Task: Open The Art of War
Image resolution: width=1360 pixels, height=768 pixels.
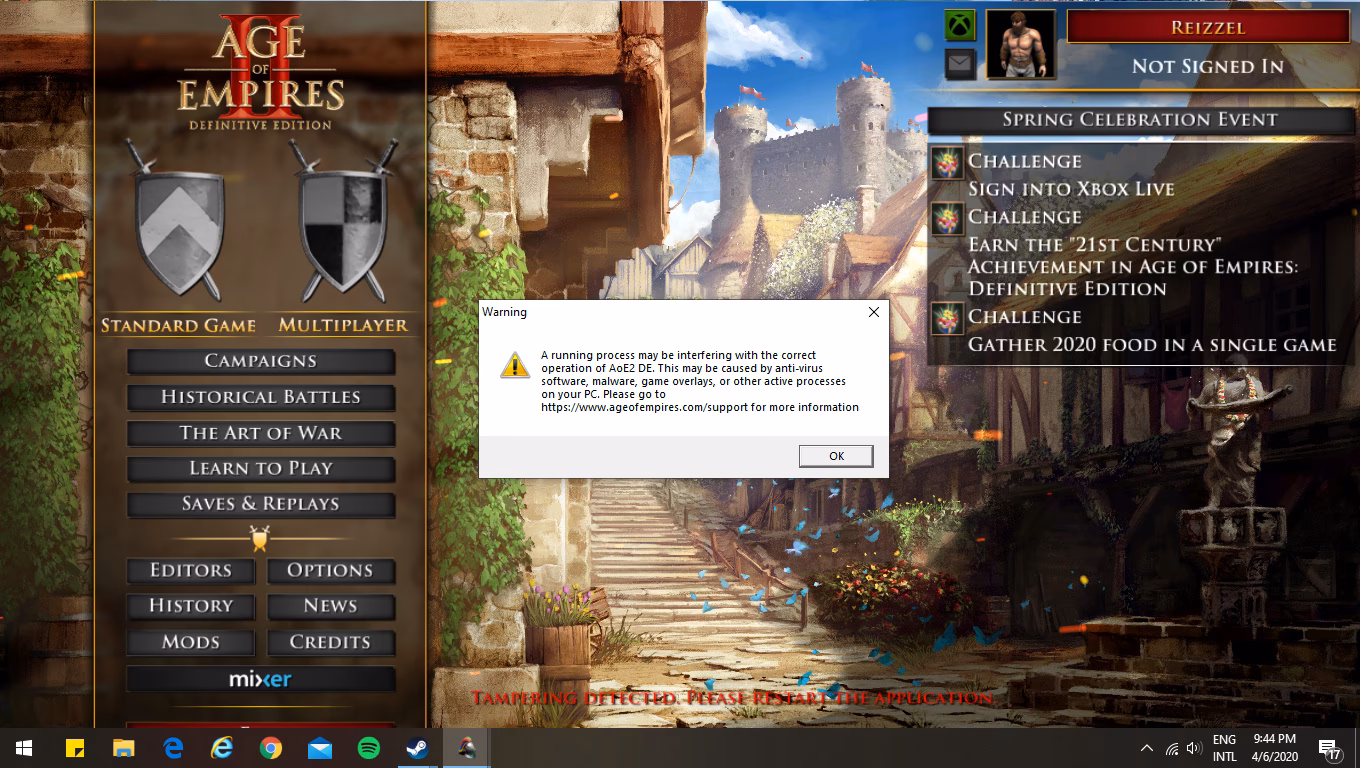Action: (x=261, y=433)
